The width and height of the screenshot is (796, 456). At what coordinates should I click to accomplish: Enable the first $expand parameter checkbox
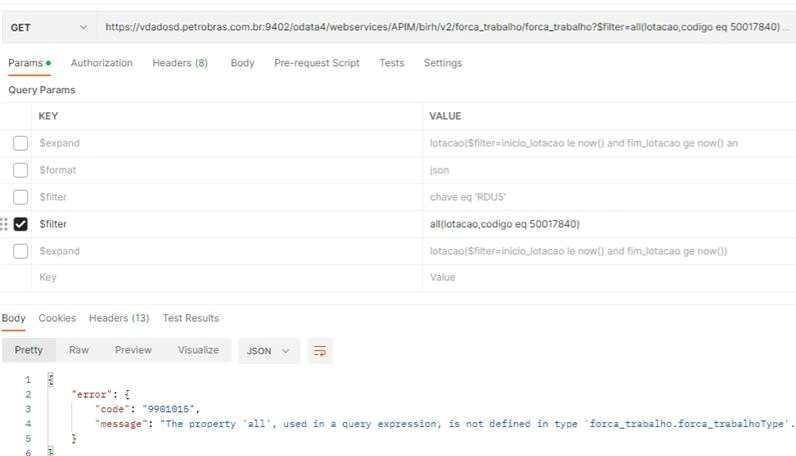[20, 143]
